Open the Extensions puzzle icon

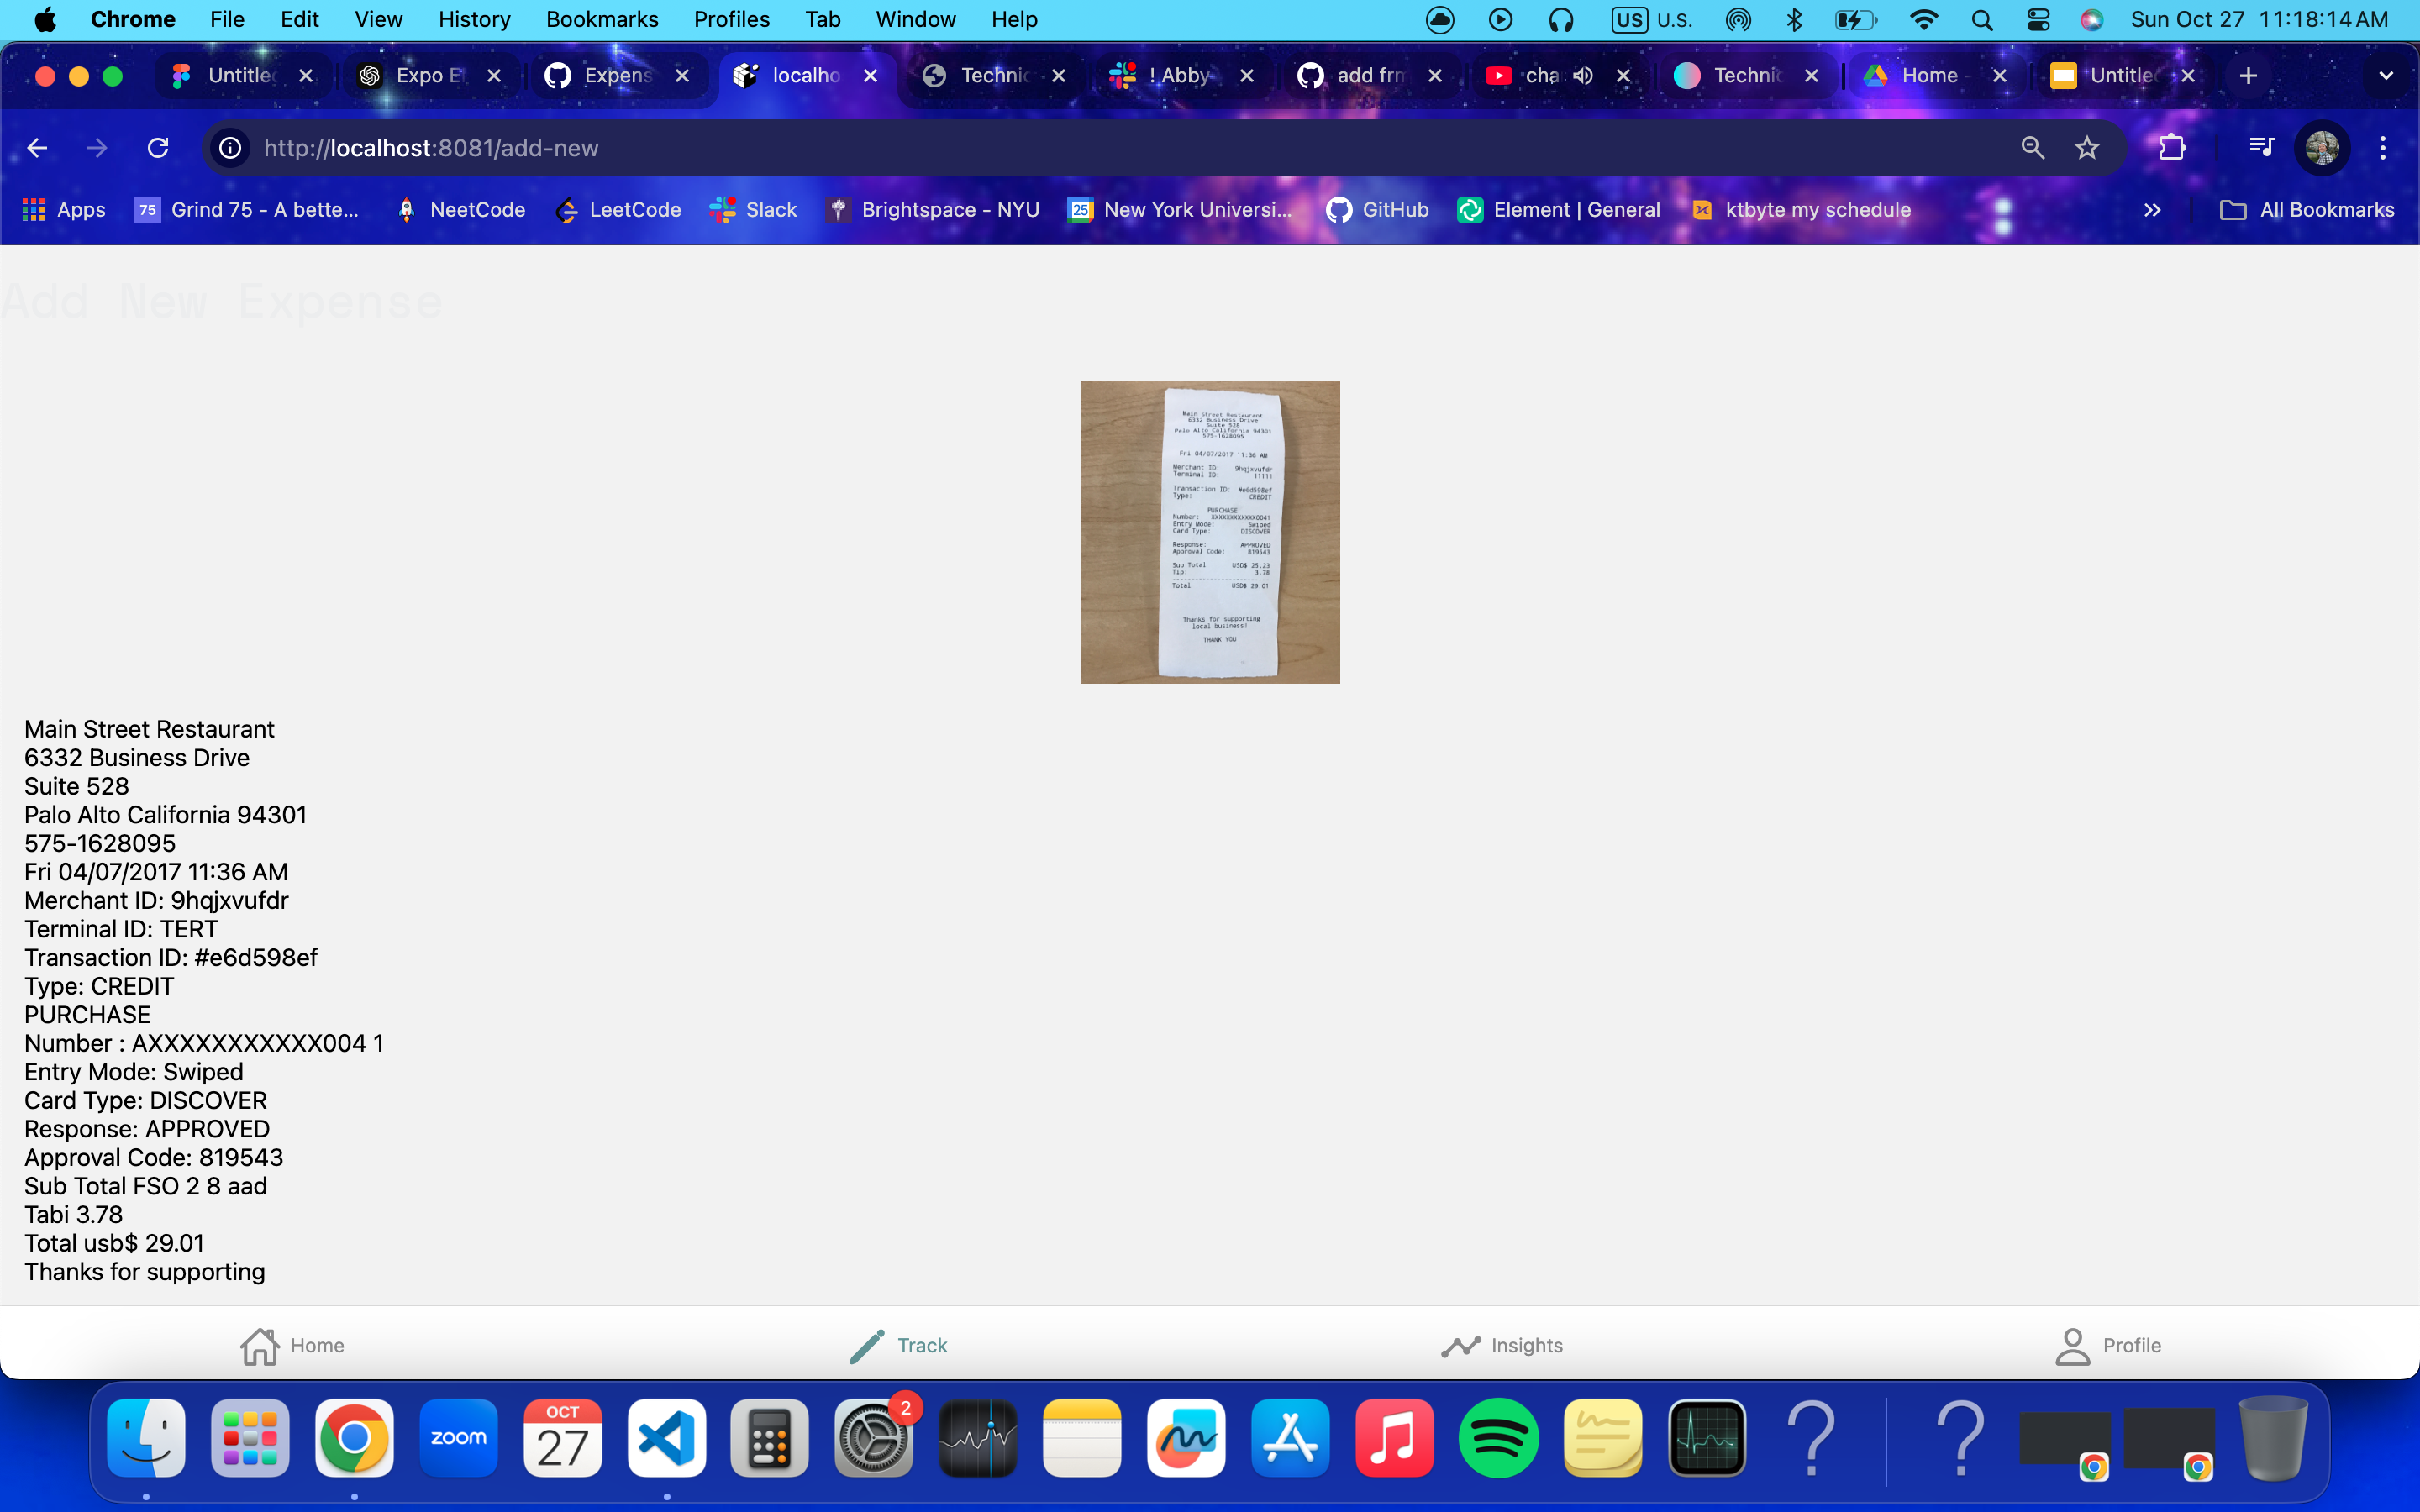tap(2171, 148)
